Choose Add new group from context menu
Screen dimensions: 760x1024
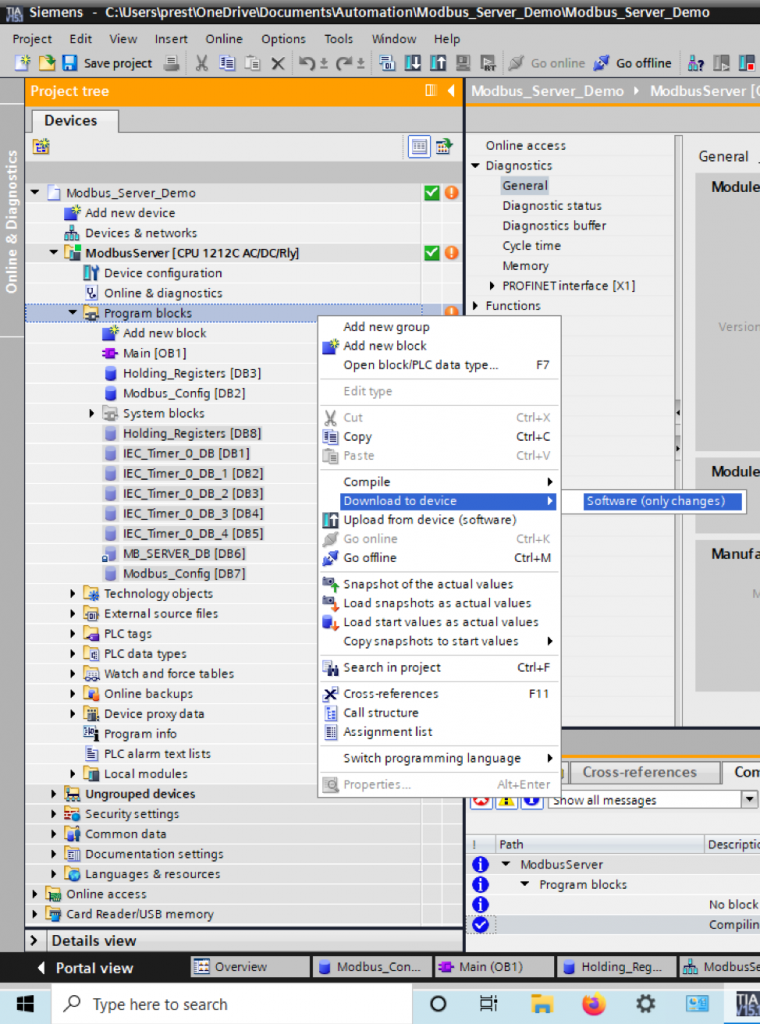440,327
